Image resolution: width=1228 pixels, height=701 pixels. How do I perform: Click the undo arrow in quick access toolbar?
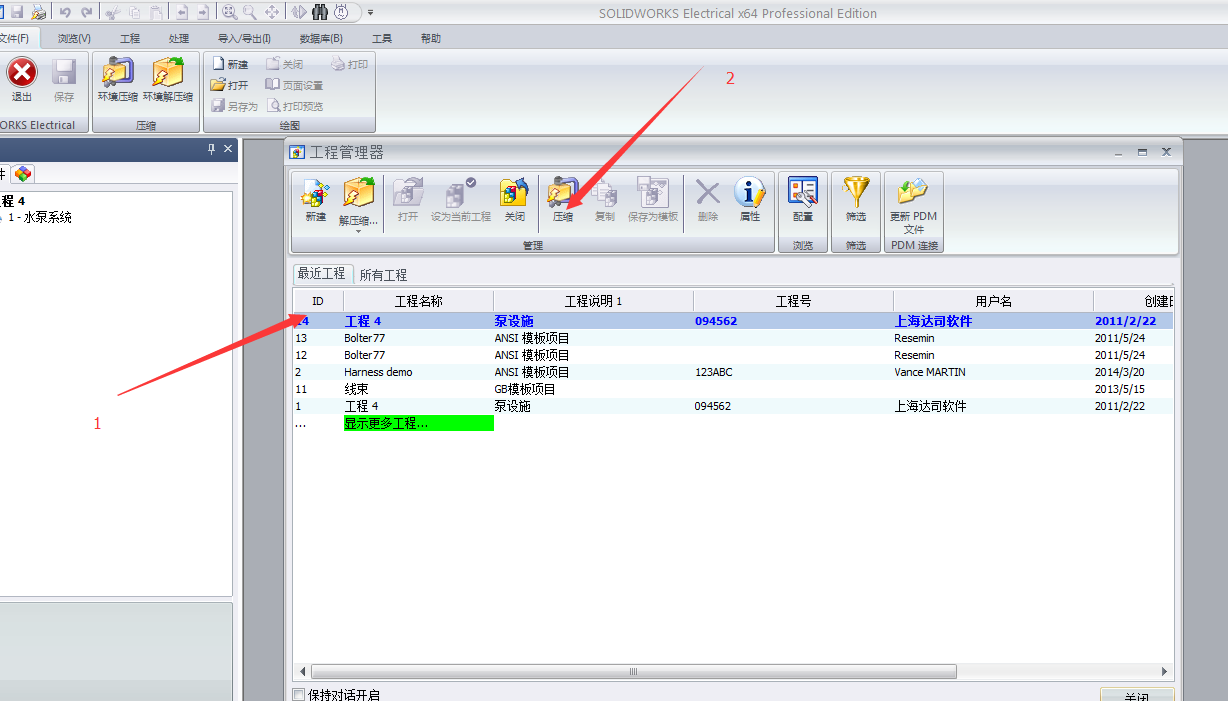click(x=65, y=13)
